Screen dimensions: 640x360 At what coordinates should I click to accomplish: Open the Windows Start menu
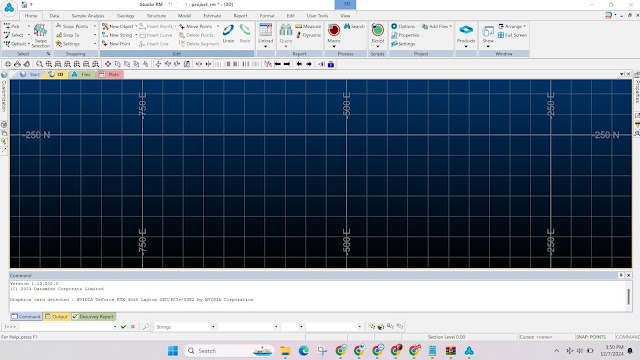pyautogui.click(x=173, y=351)
